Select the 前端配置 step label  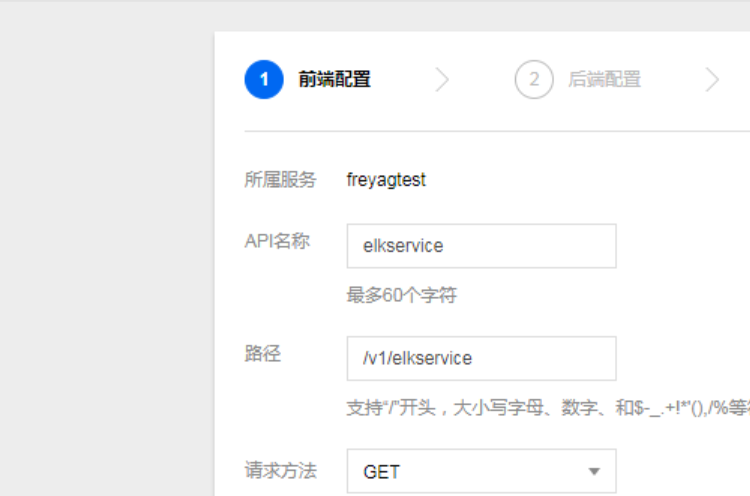334,80
